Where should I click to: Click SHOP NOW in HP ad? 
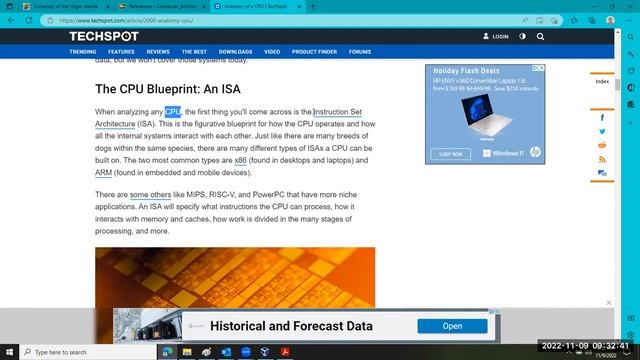(451, 154)
